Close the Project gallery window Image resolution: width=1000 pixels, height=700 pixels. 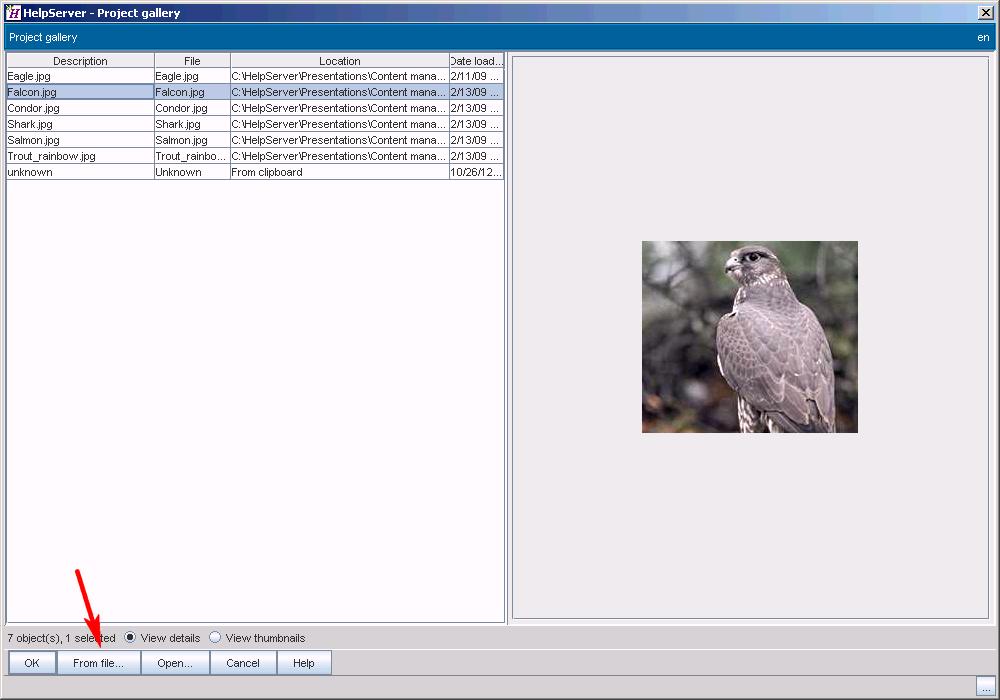pos(985,13)
